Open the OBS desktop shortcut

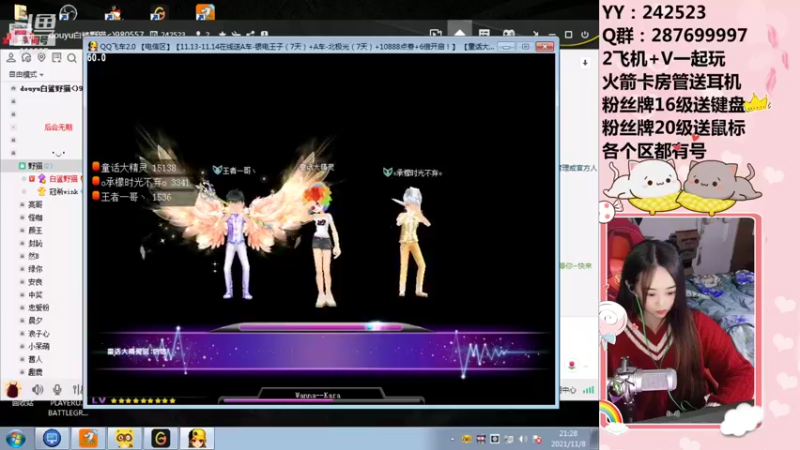[x=68, y=13]
